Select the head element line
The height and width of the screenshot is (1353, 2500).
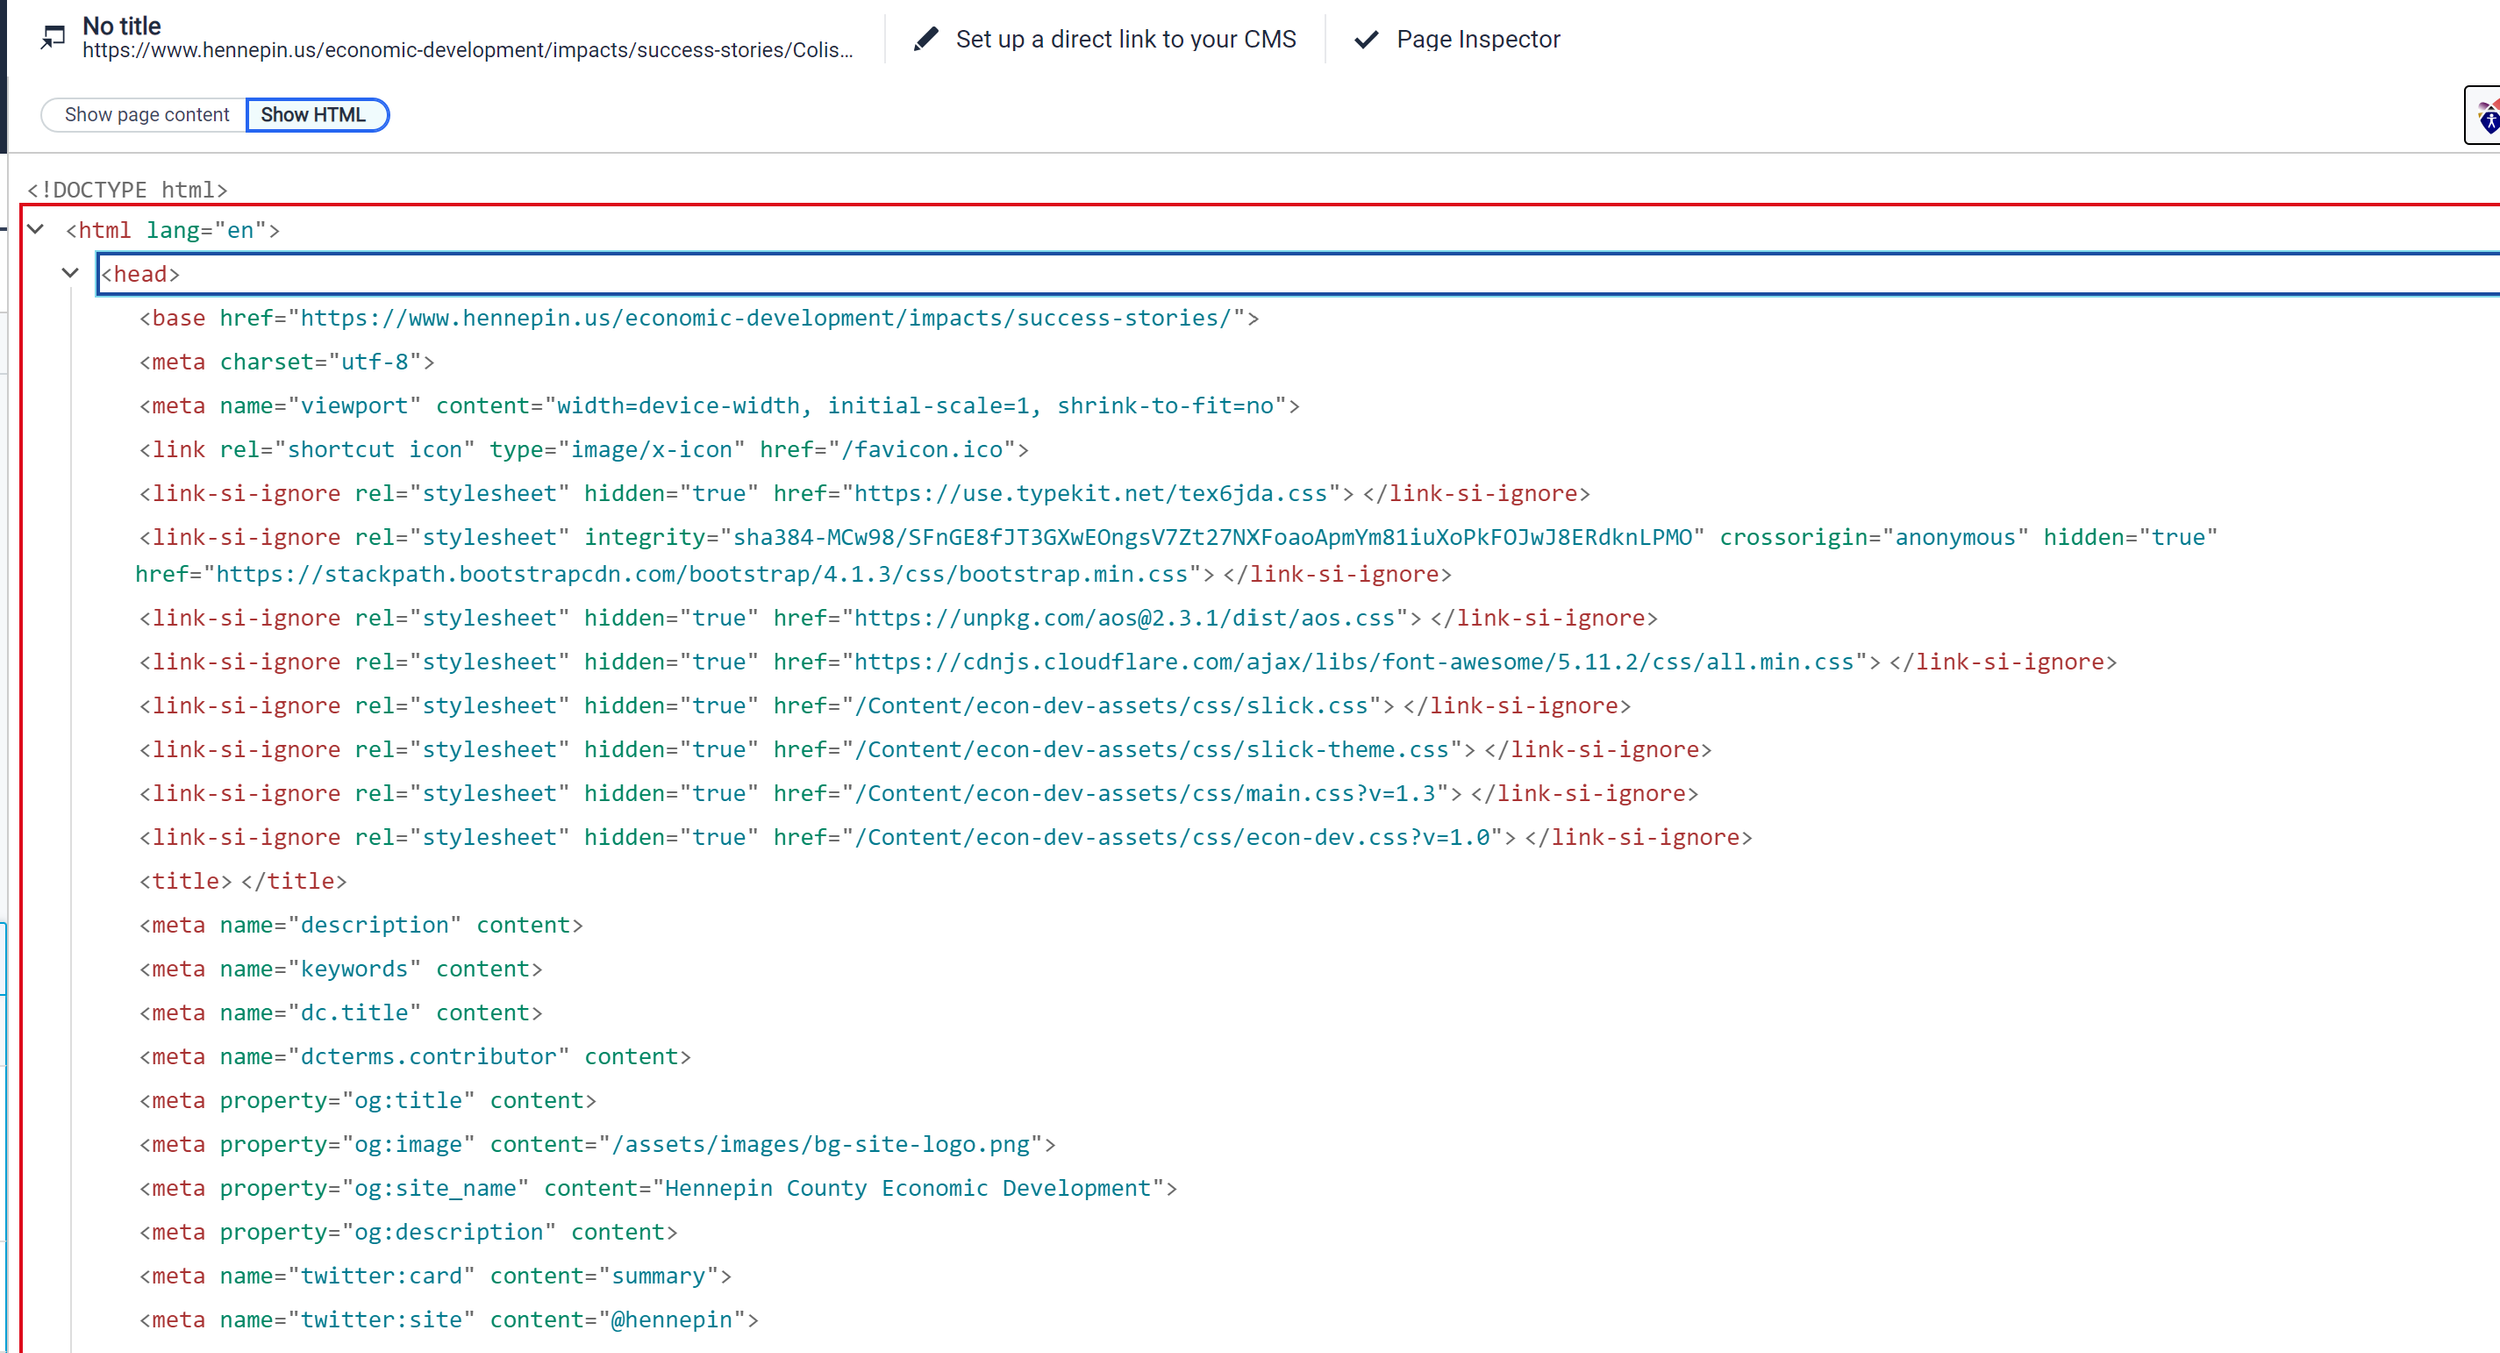[x=141, y=274]
